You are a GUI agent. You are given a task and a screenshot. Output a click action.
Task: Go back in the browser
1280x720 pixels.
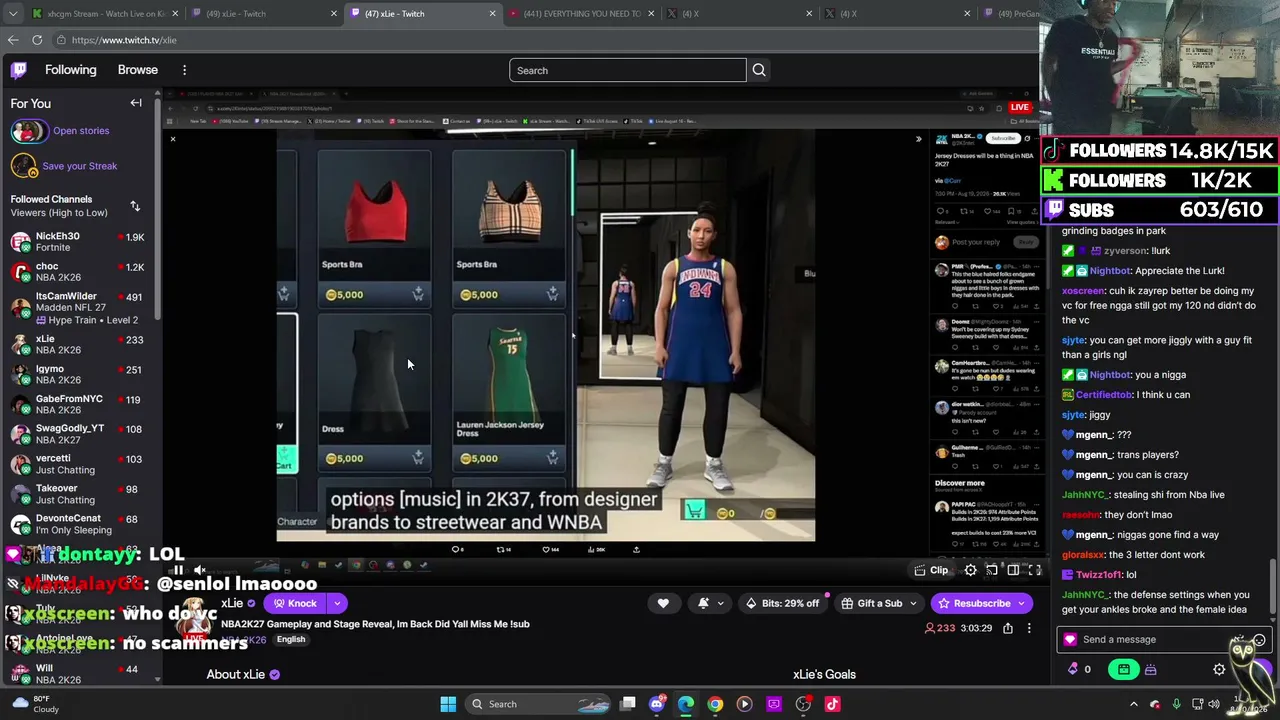point(13,40)
